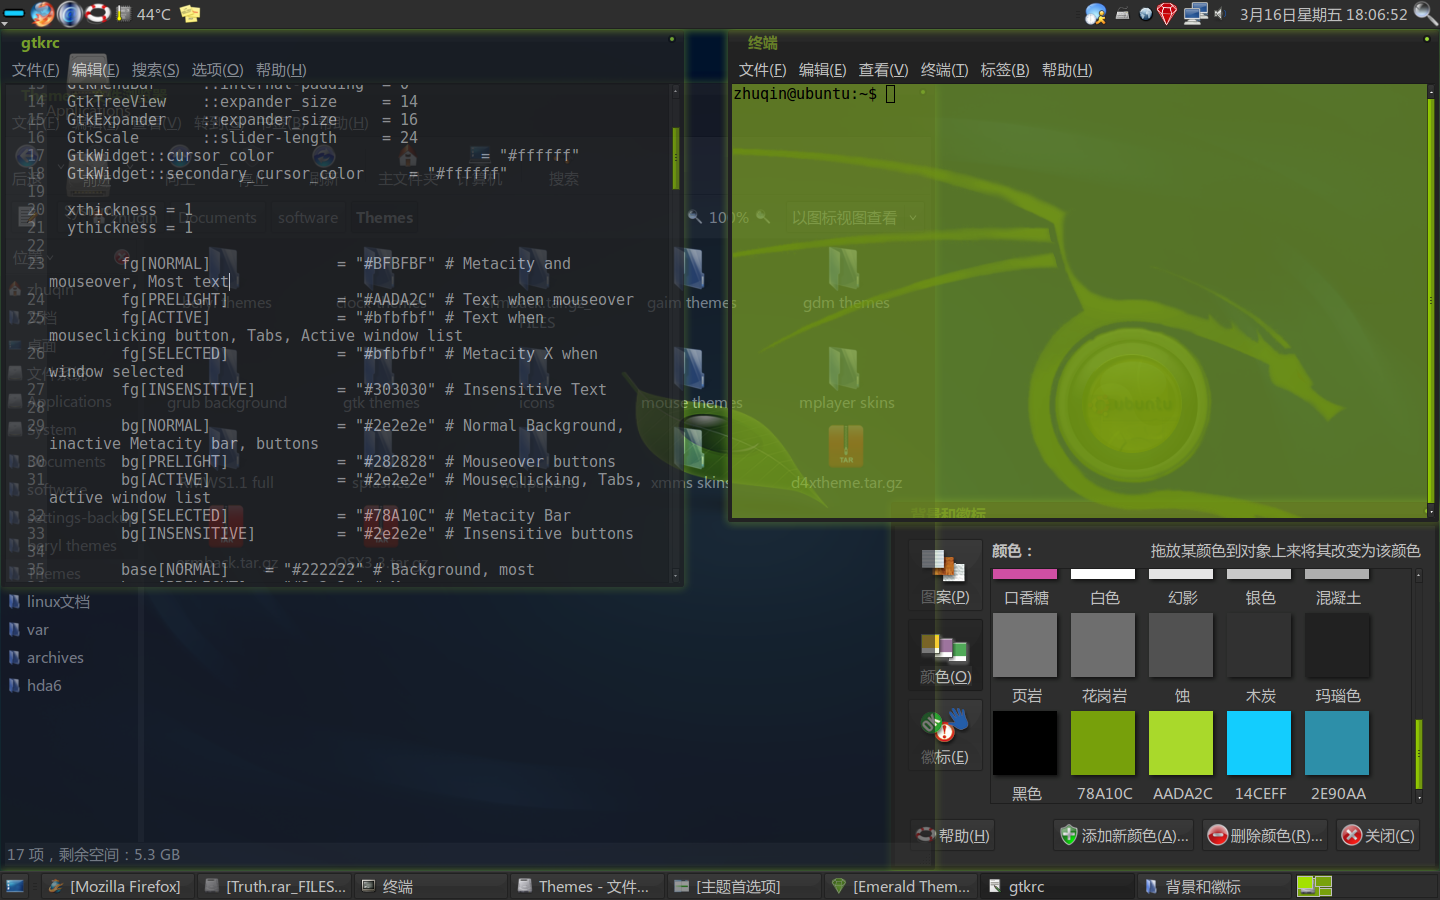
Task: Switch to Emerald Theme taskbar item
Action: 901,886
